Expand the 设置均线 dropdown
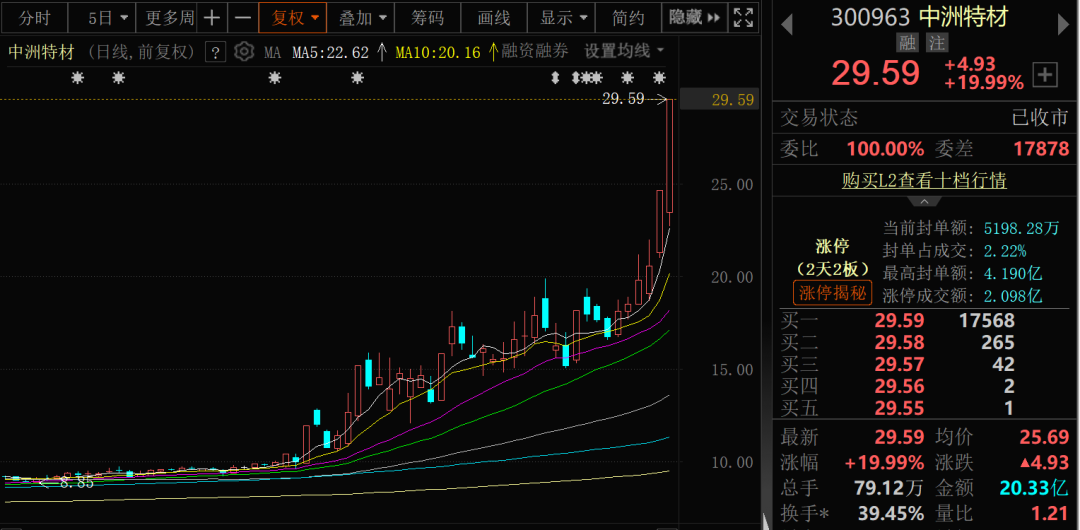 623,51
